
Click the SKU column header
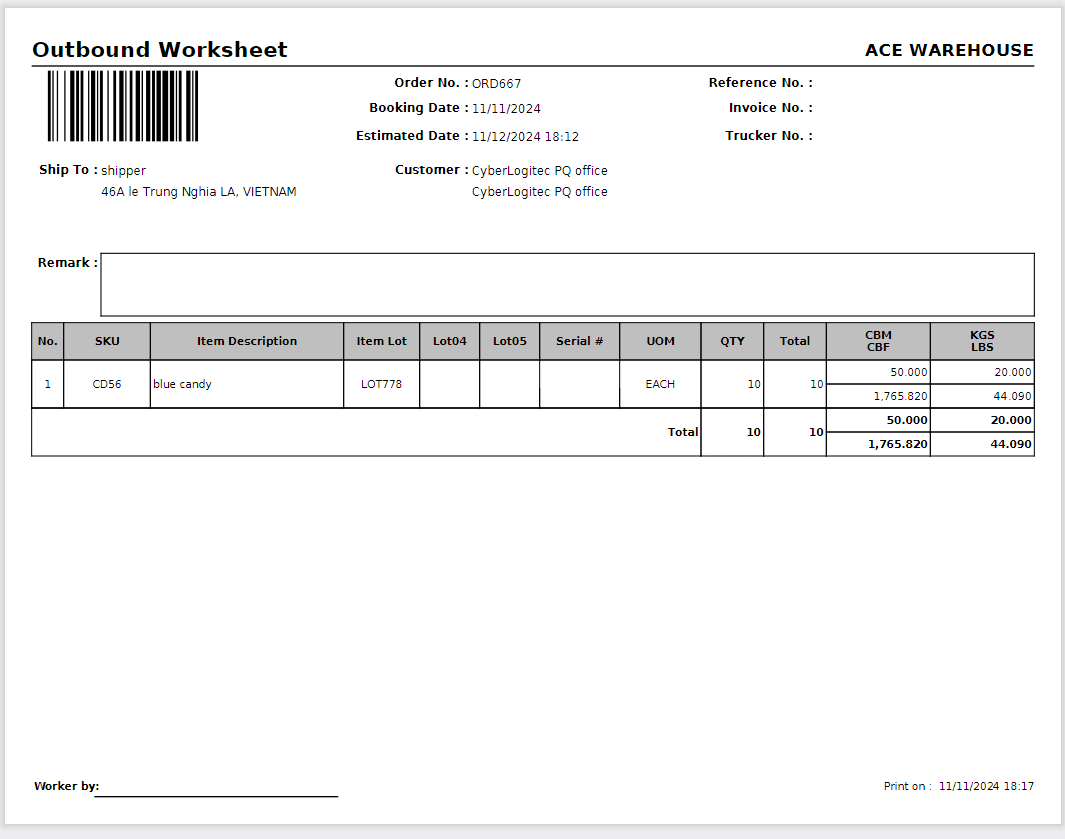107,341
